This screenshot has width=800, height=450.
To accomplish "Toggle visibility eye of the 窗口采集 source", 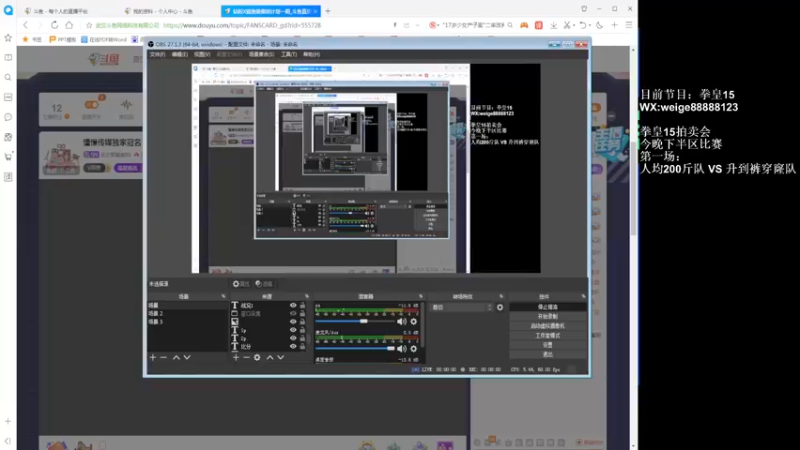I will click(293, 313).
